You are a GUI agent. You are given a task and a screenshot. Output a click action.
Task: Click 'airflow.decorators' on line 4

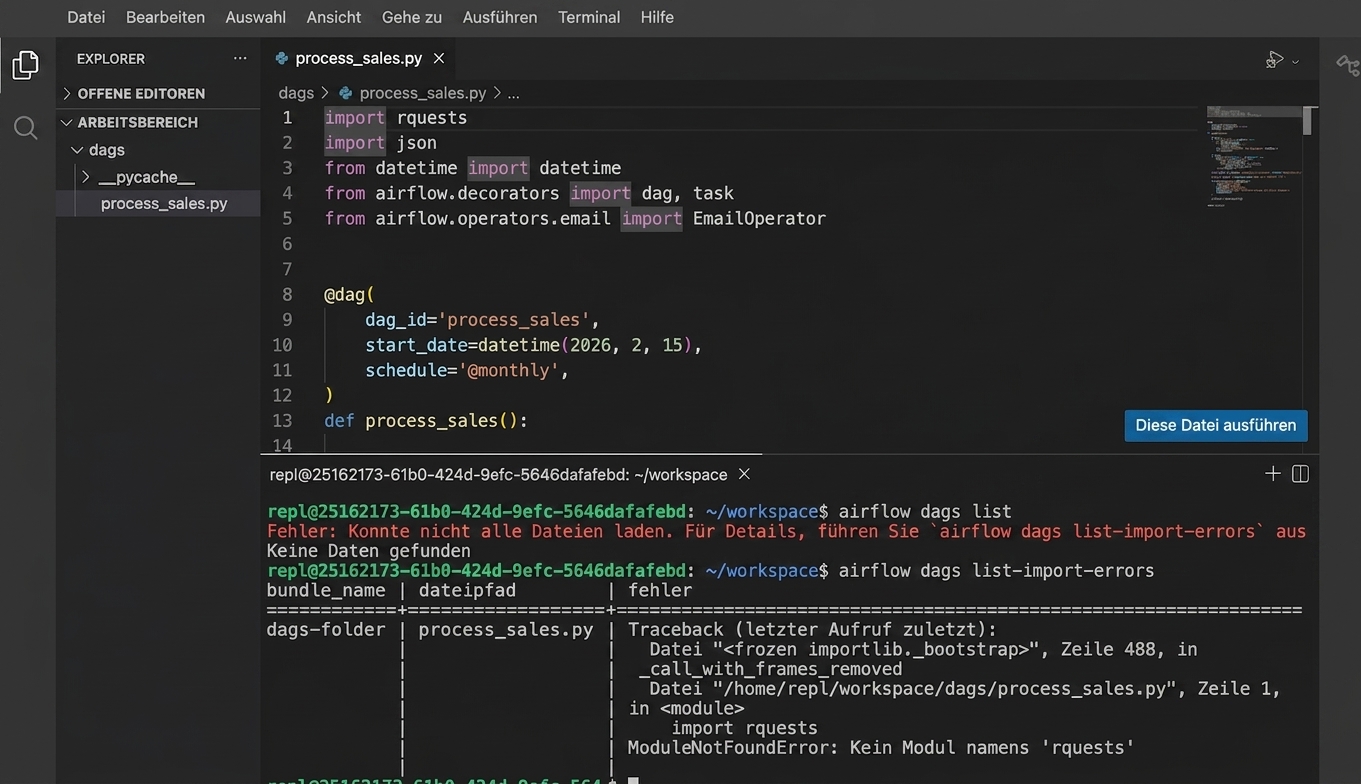pos(467,194)
